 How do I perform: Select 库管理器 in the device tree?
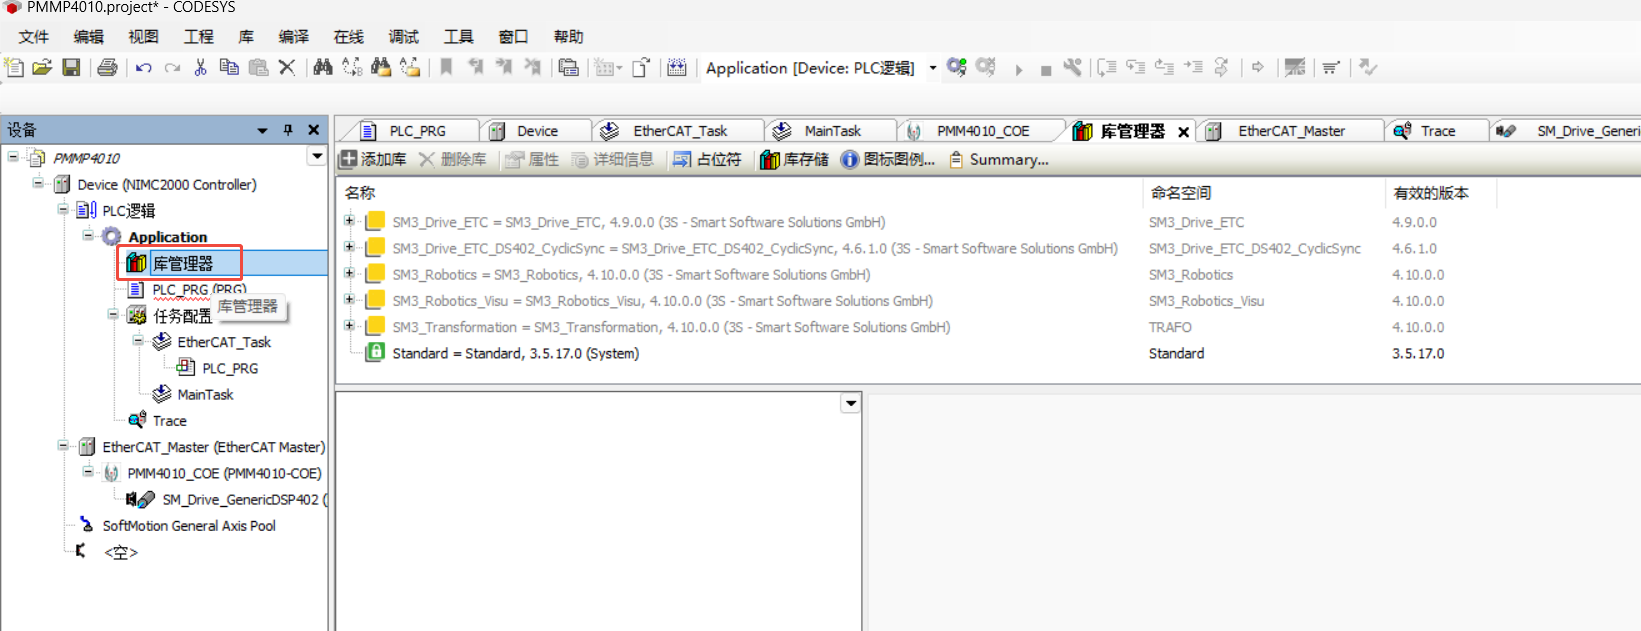pos(182,263)
